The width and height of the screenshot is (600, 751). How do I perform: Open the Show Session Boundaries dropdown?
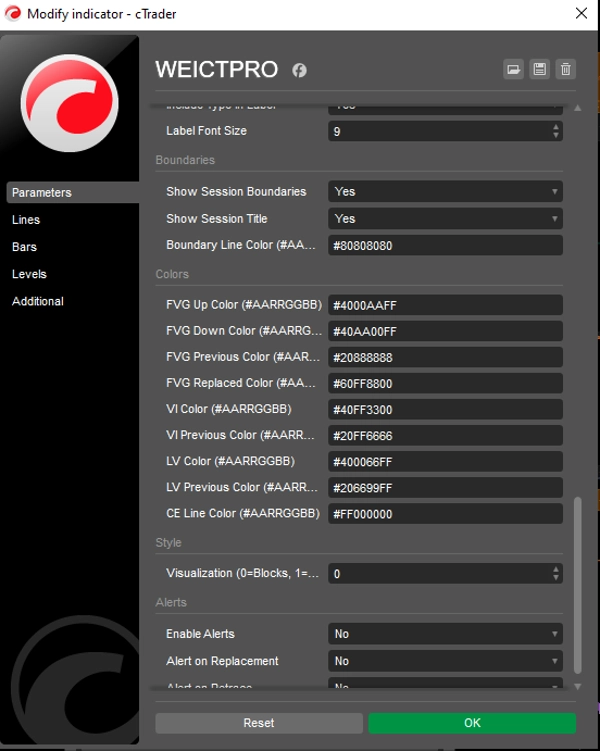click(445, 191)
